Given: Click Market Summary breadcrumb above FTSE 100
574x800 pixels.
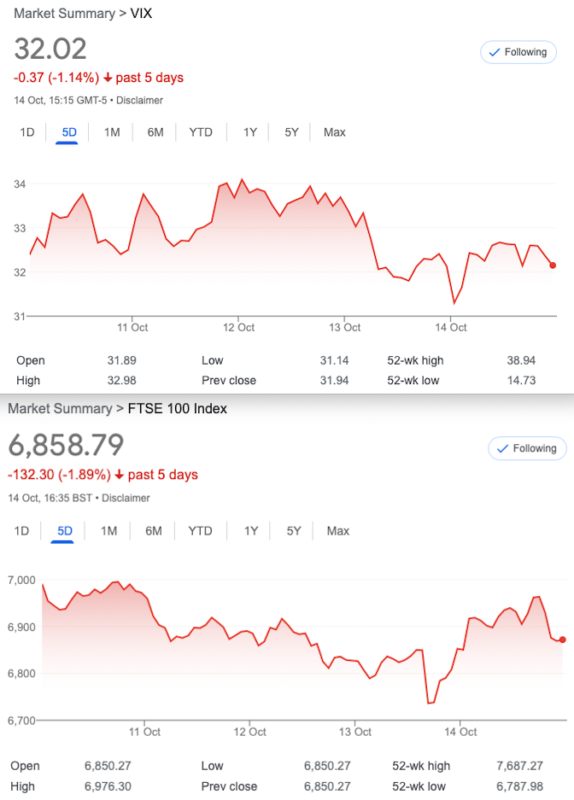Looking at the screenshot, I should pos(60,409).
